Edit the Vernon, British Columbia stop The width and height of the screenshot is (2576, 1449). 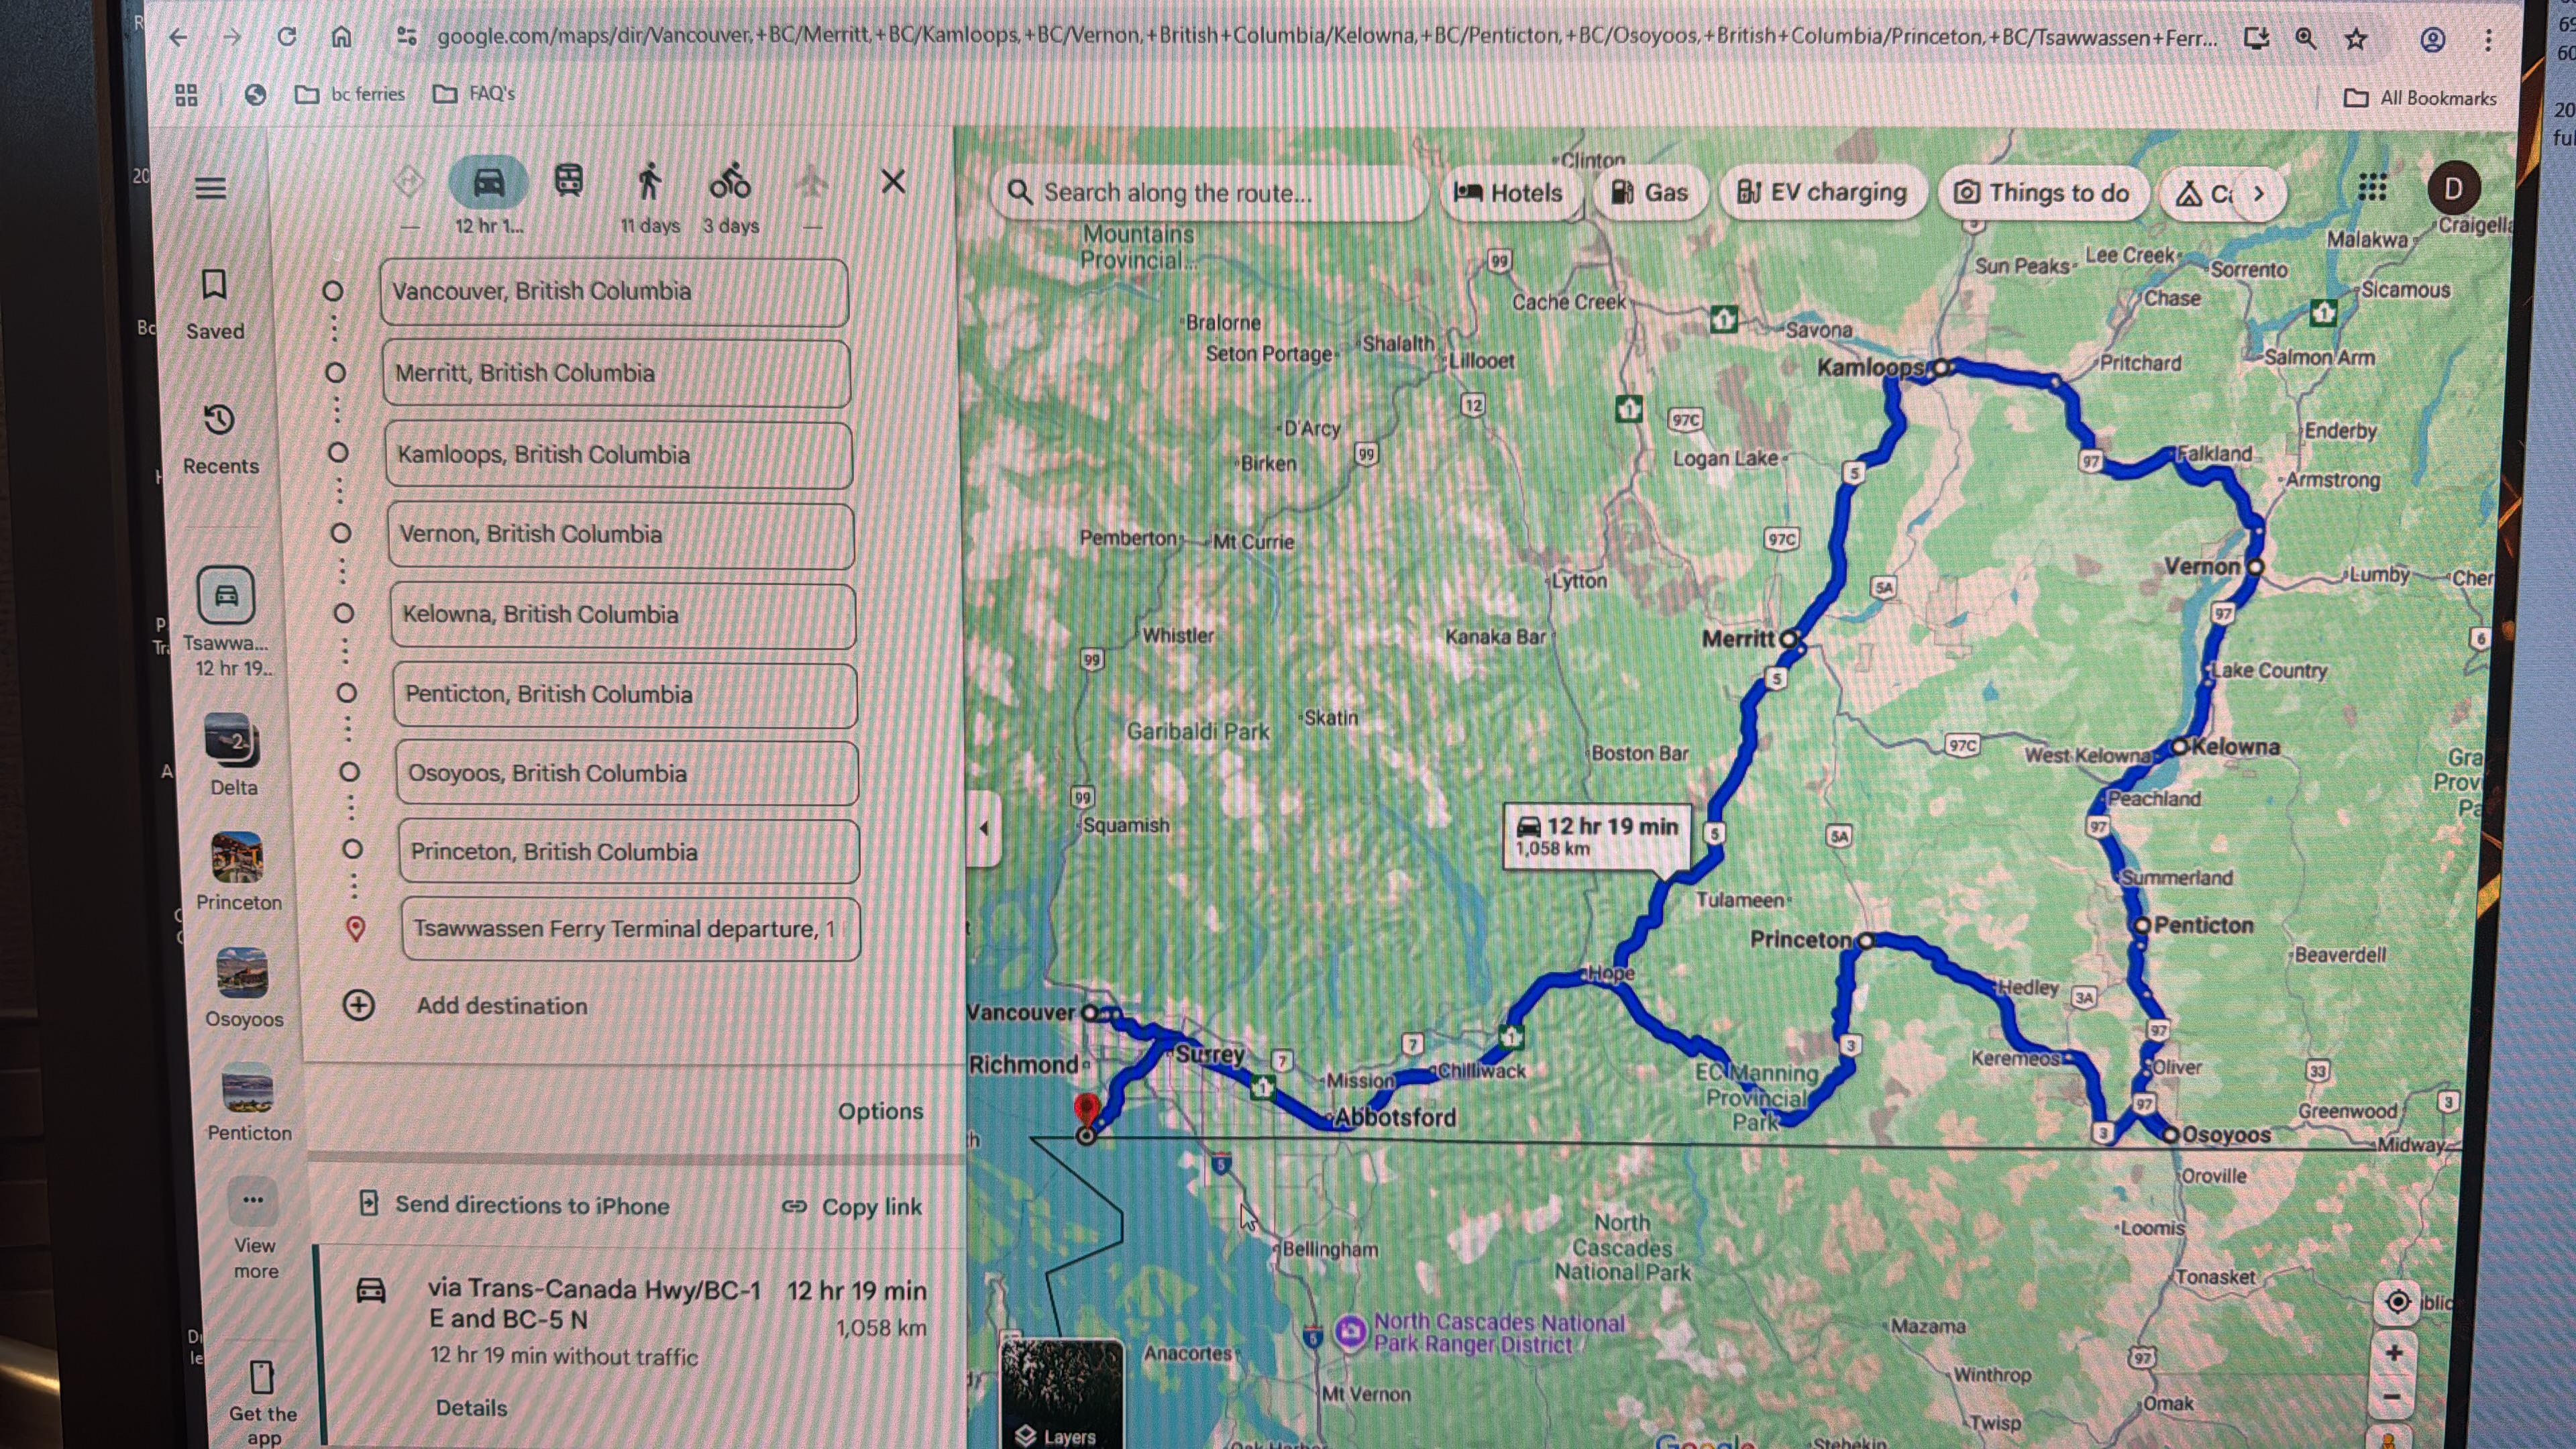click(x=621, y=535)
